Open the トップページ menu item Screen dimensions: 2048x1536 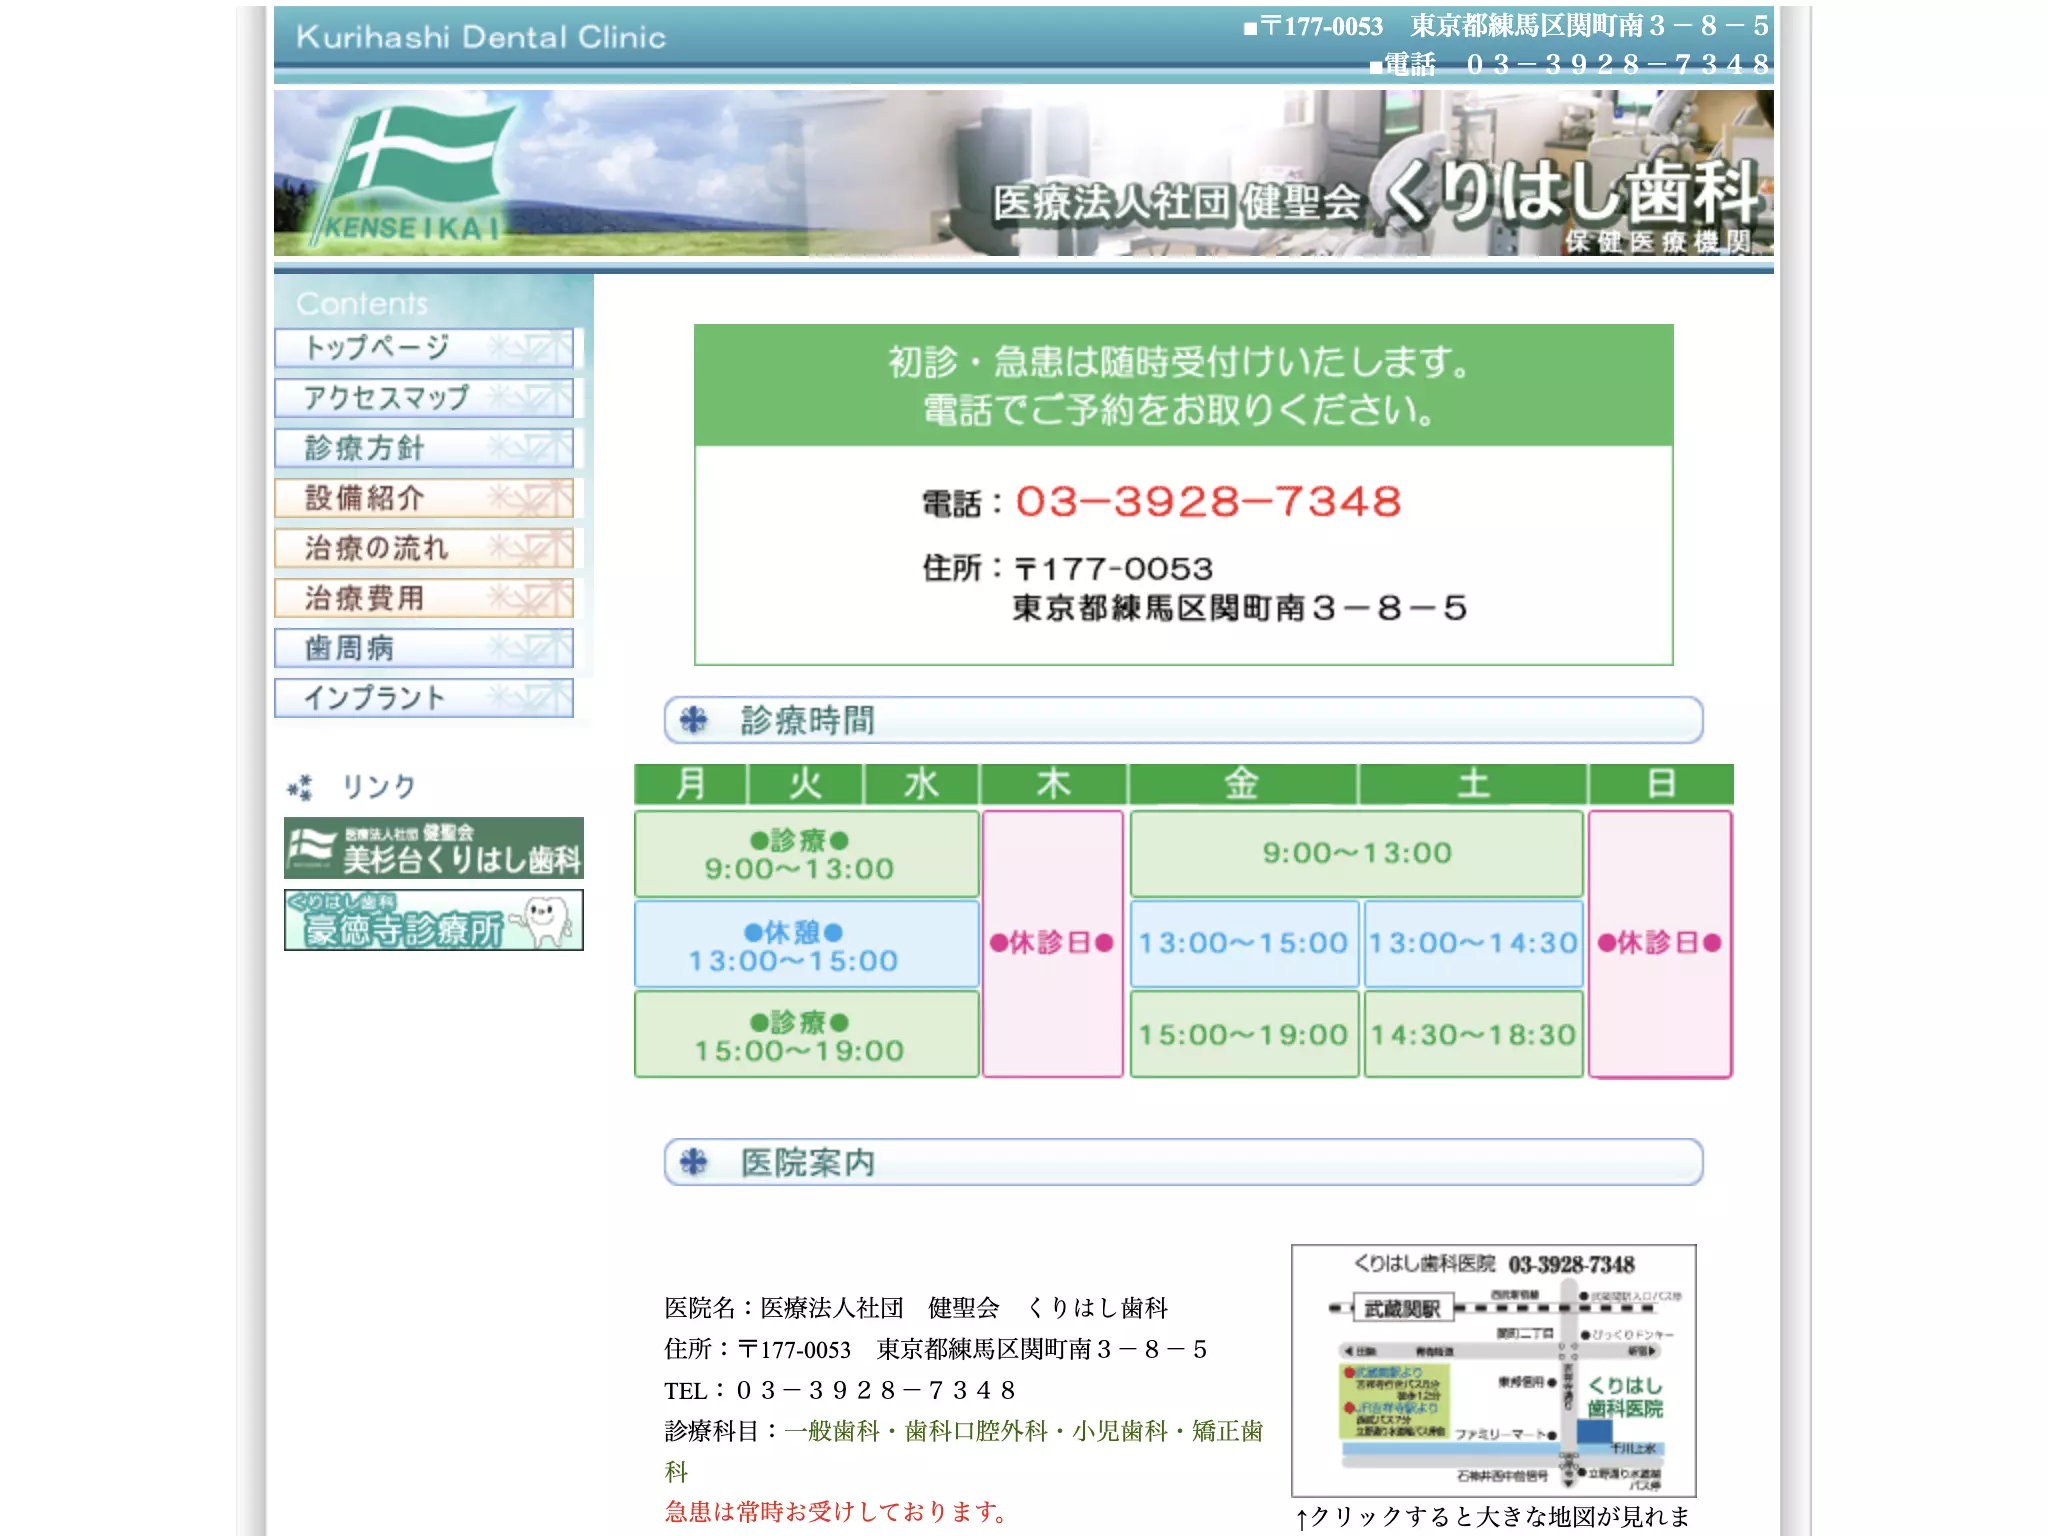424,348
